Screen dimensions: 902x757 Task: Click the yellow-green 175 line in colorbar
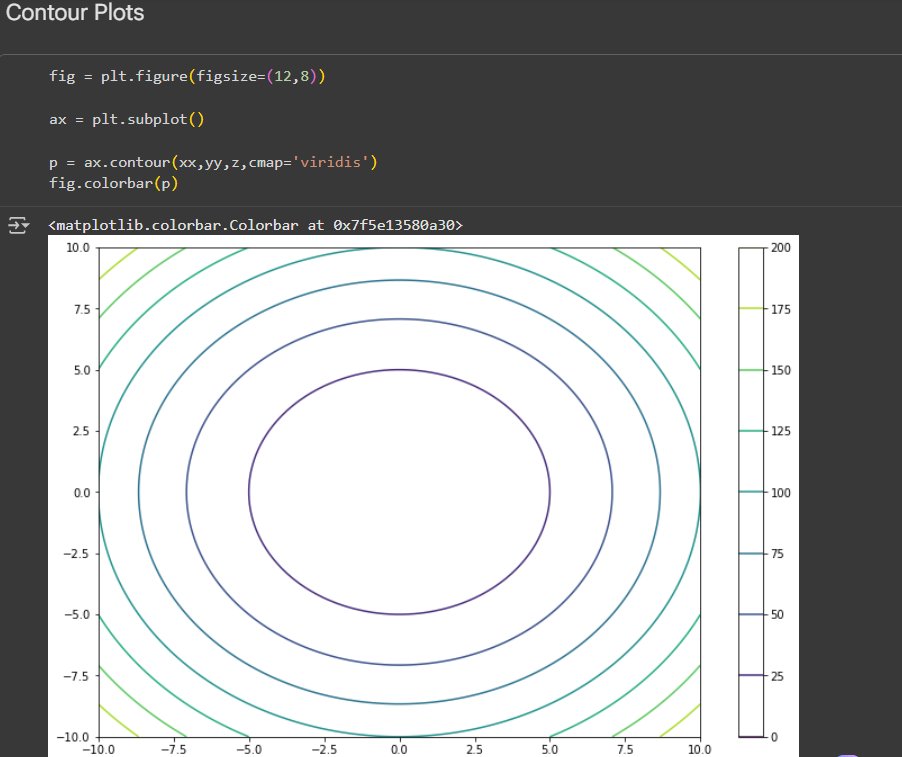(x=751, y=309)
